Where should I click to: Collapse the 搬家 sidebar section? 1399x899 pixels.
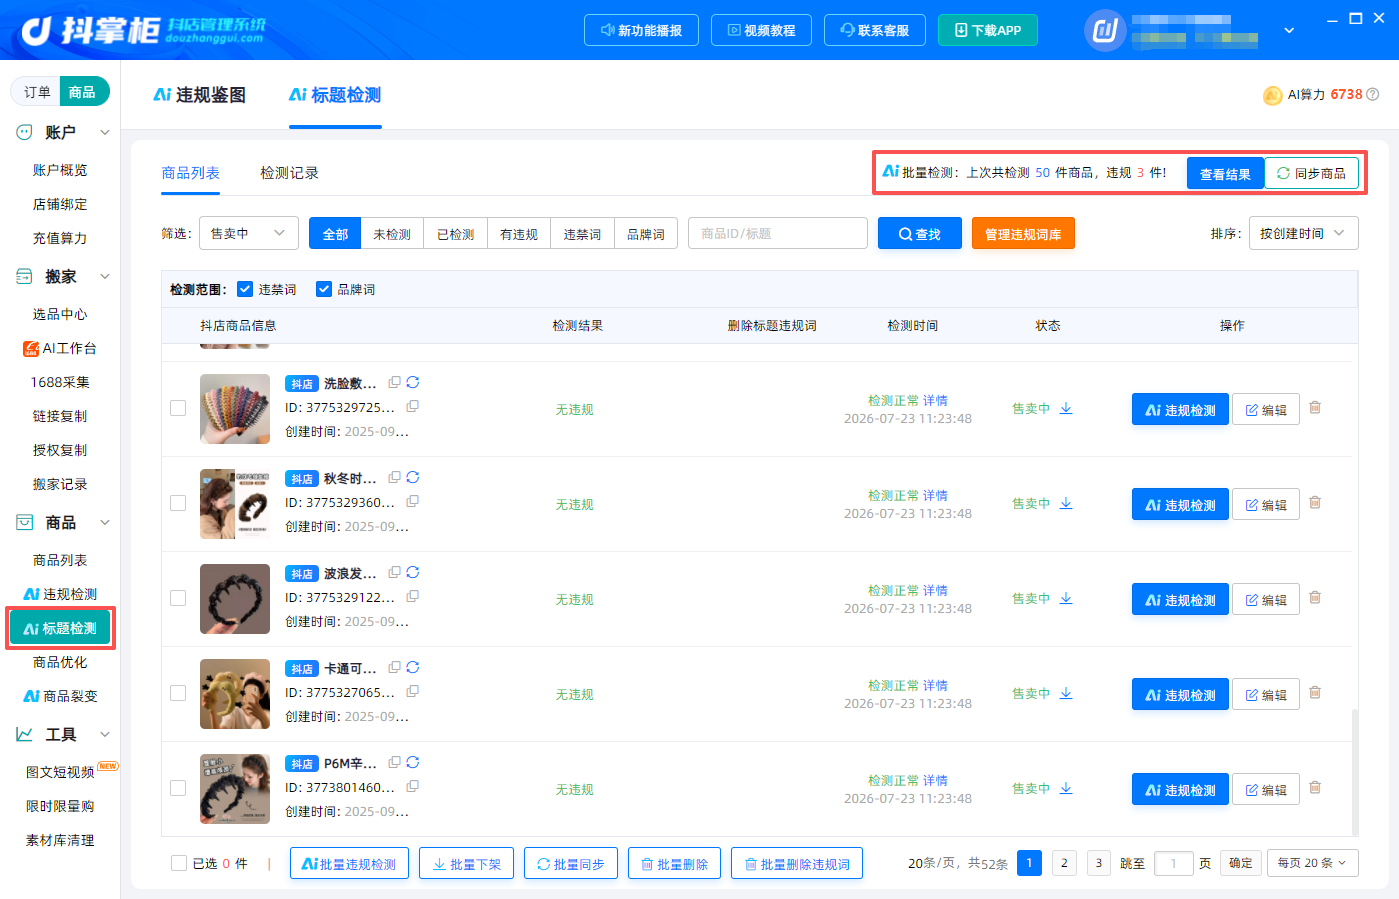(x=105, y=276)
